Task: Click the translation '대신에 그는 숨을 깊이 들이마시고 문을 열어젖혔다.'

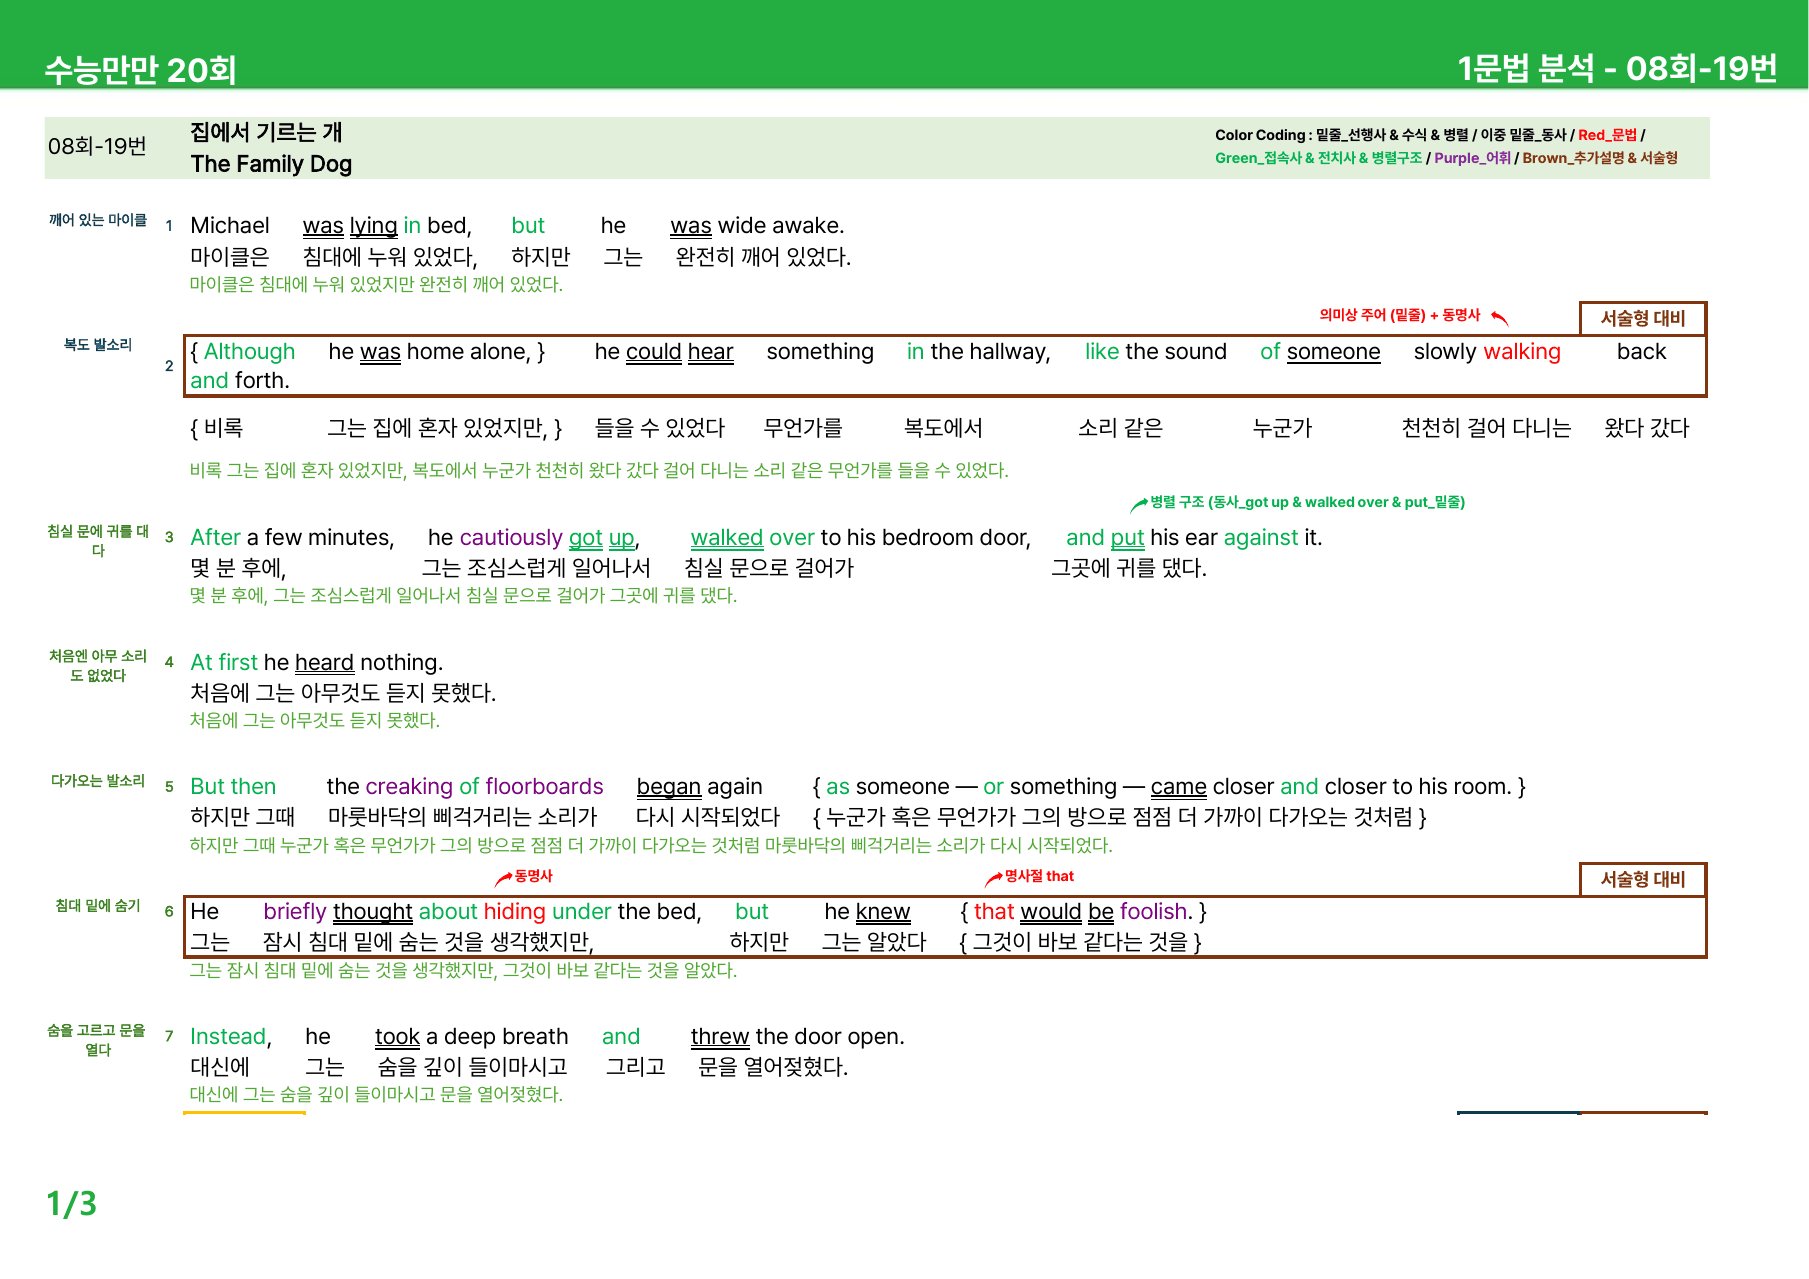Action: (x=376, y=1094)
